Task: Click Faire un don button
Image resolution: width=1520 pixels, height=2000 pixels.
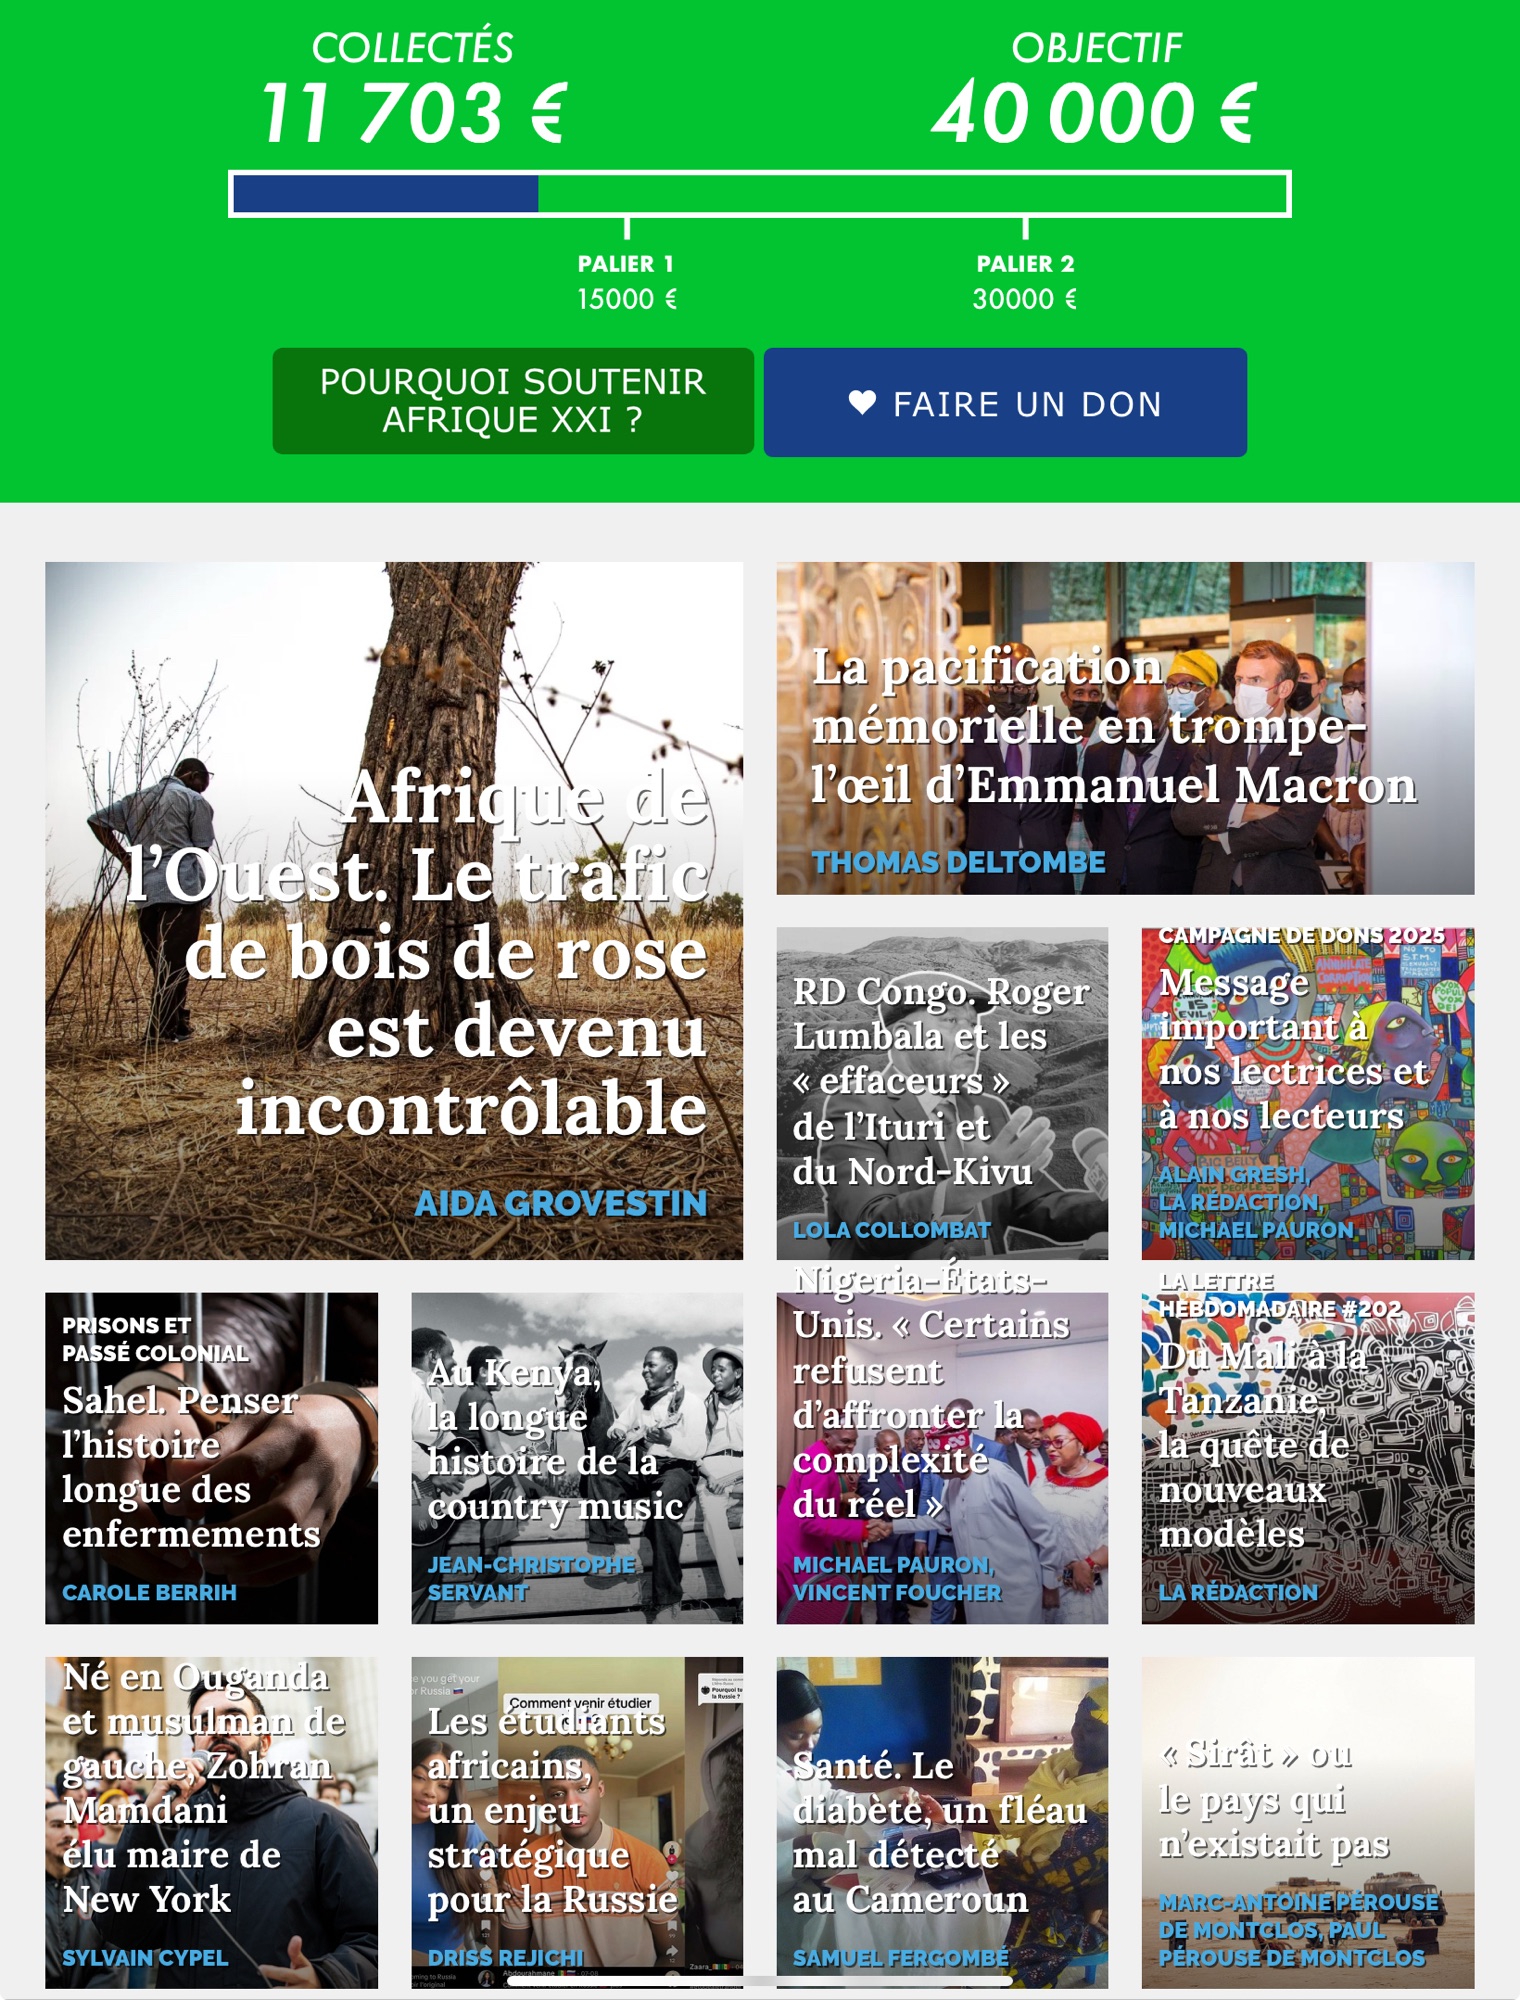Action: pyautogui.click(x=1005, y=402)
